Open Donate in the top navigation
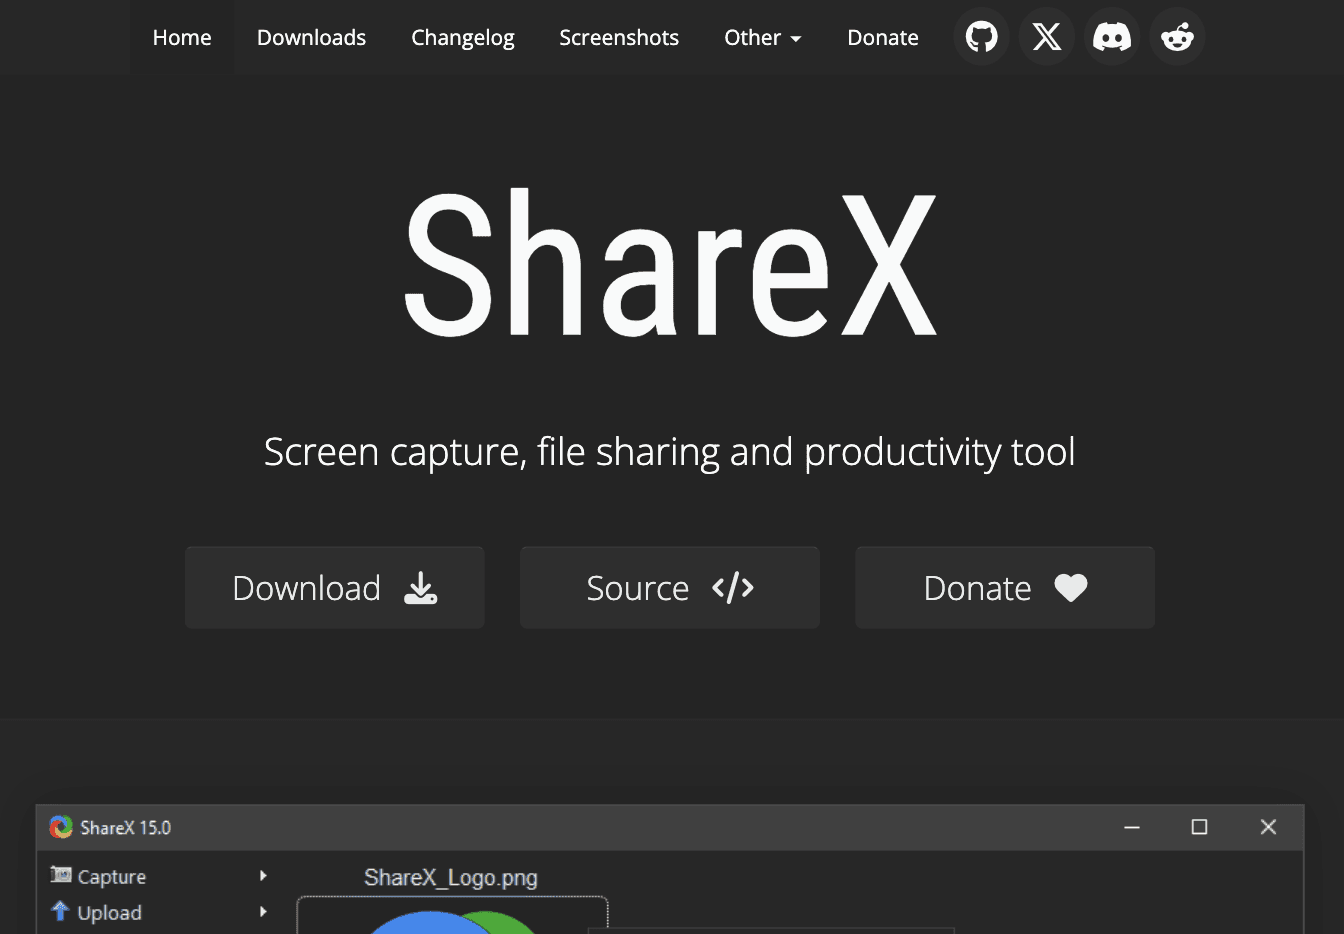Image resolution: width=1344 pixels, height=934 pixels. 883,37
